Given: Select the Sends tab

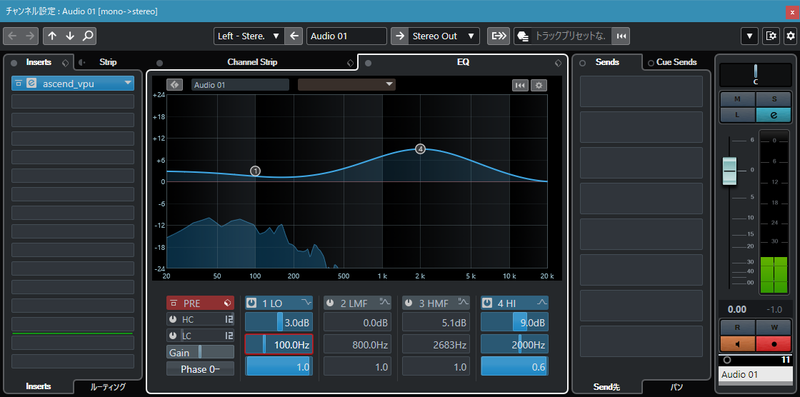Looking at the screenshot, I should coord(607,62).
